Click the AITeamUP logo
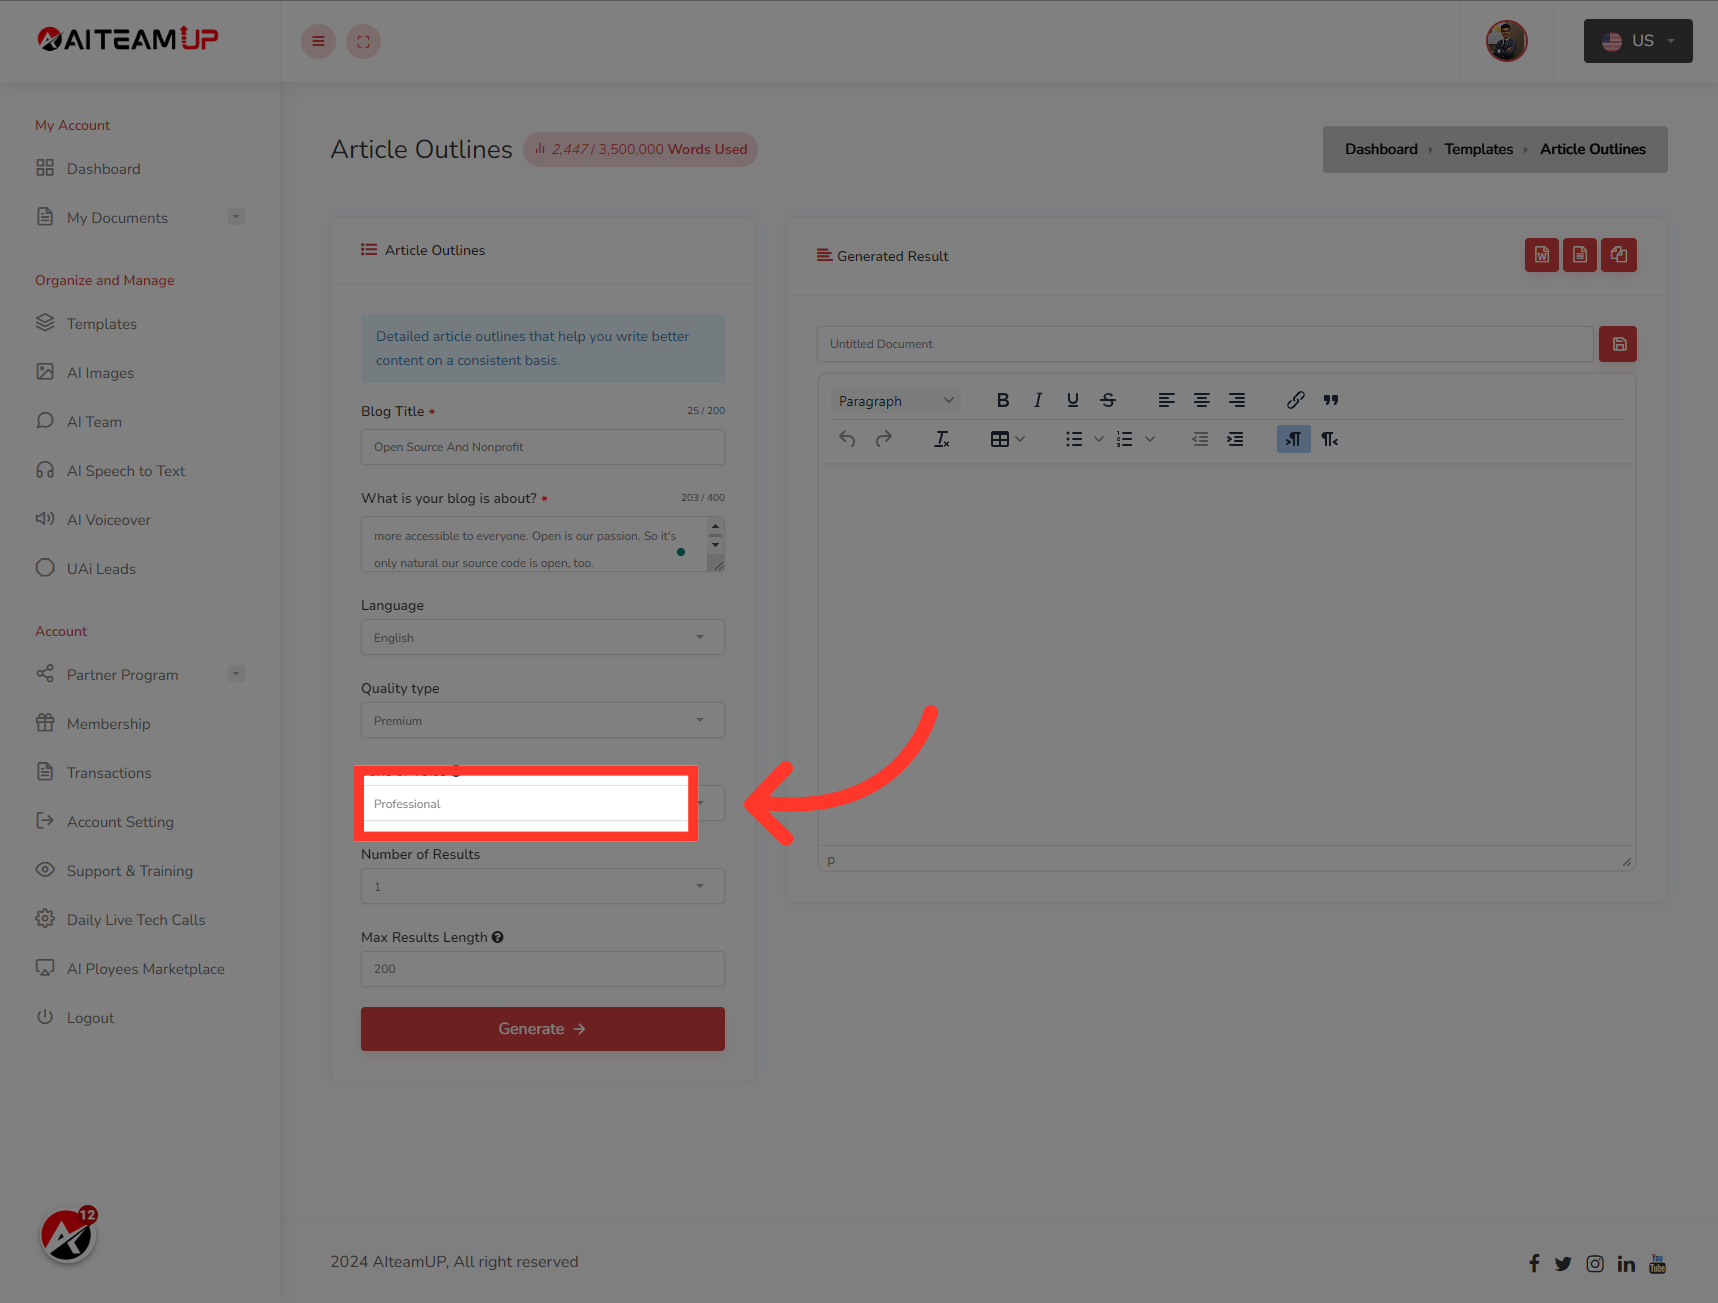The image size is (1718, 1303). [x=128, y=39]
